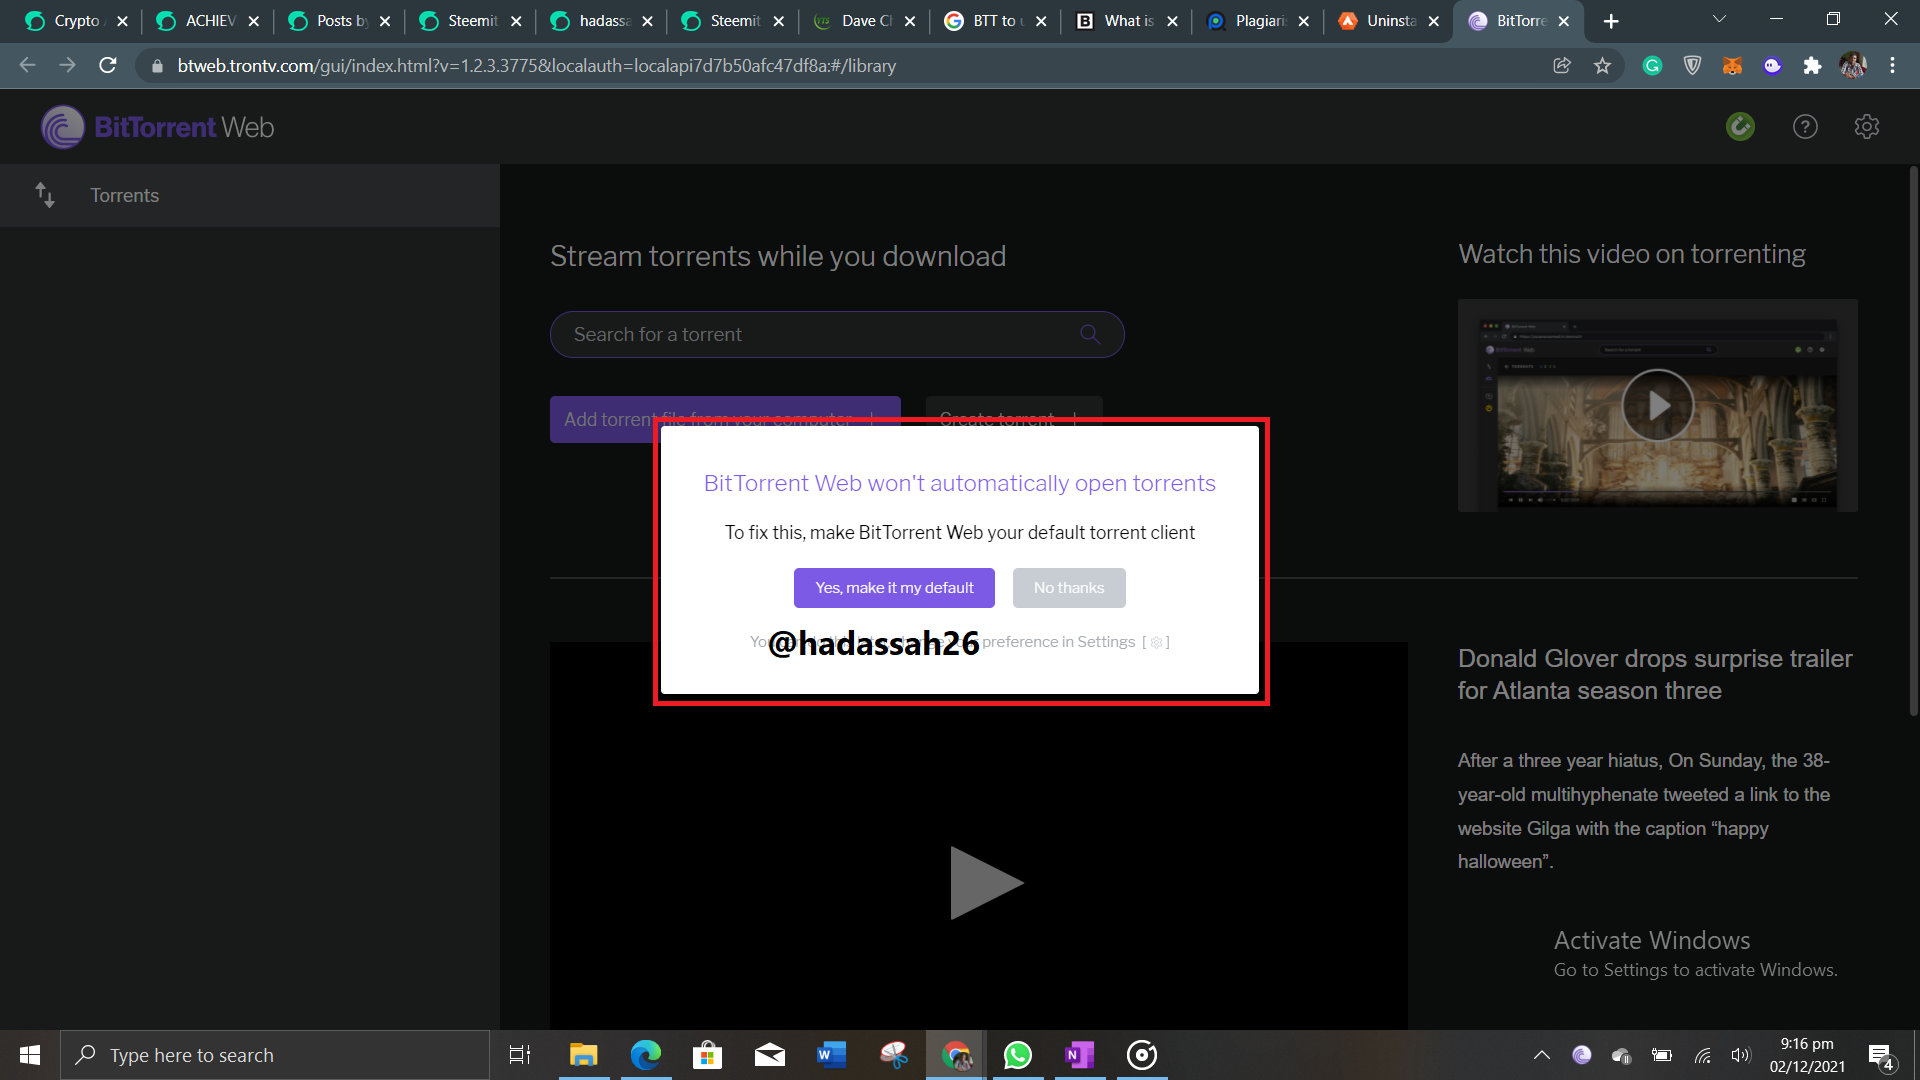Open the Grammarly extension icon
1920x1080 pixels.
1652,66
